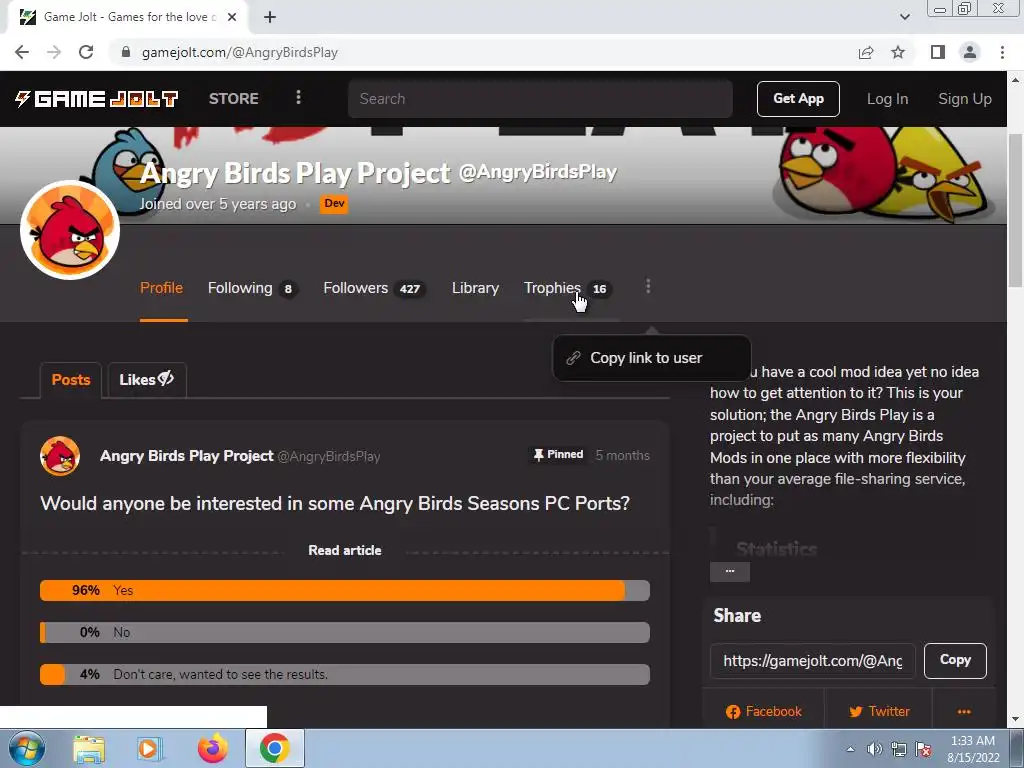Click the Chrome taskbar icon
Screen dimensions: 1024x768
pyautogui.click(x=274, y=748)
